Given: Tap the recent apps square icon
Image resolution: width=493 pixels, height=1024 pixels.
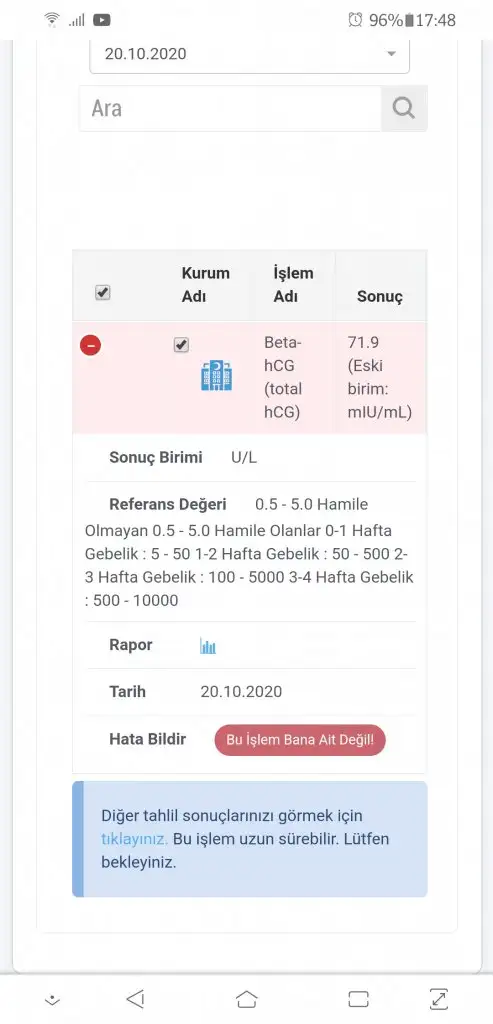Looking at the screenshot, I should tap(358, 999).
